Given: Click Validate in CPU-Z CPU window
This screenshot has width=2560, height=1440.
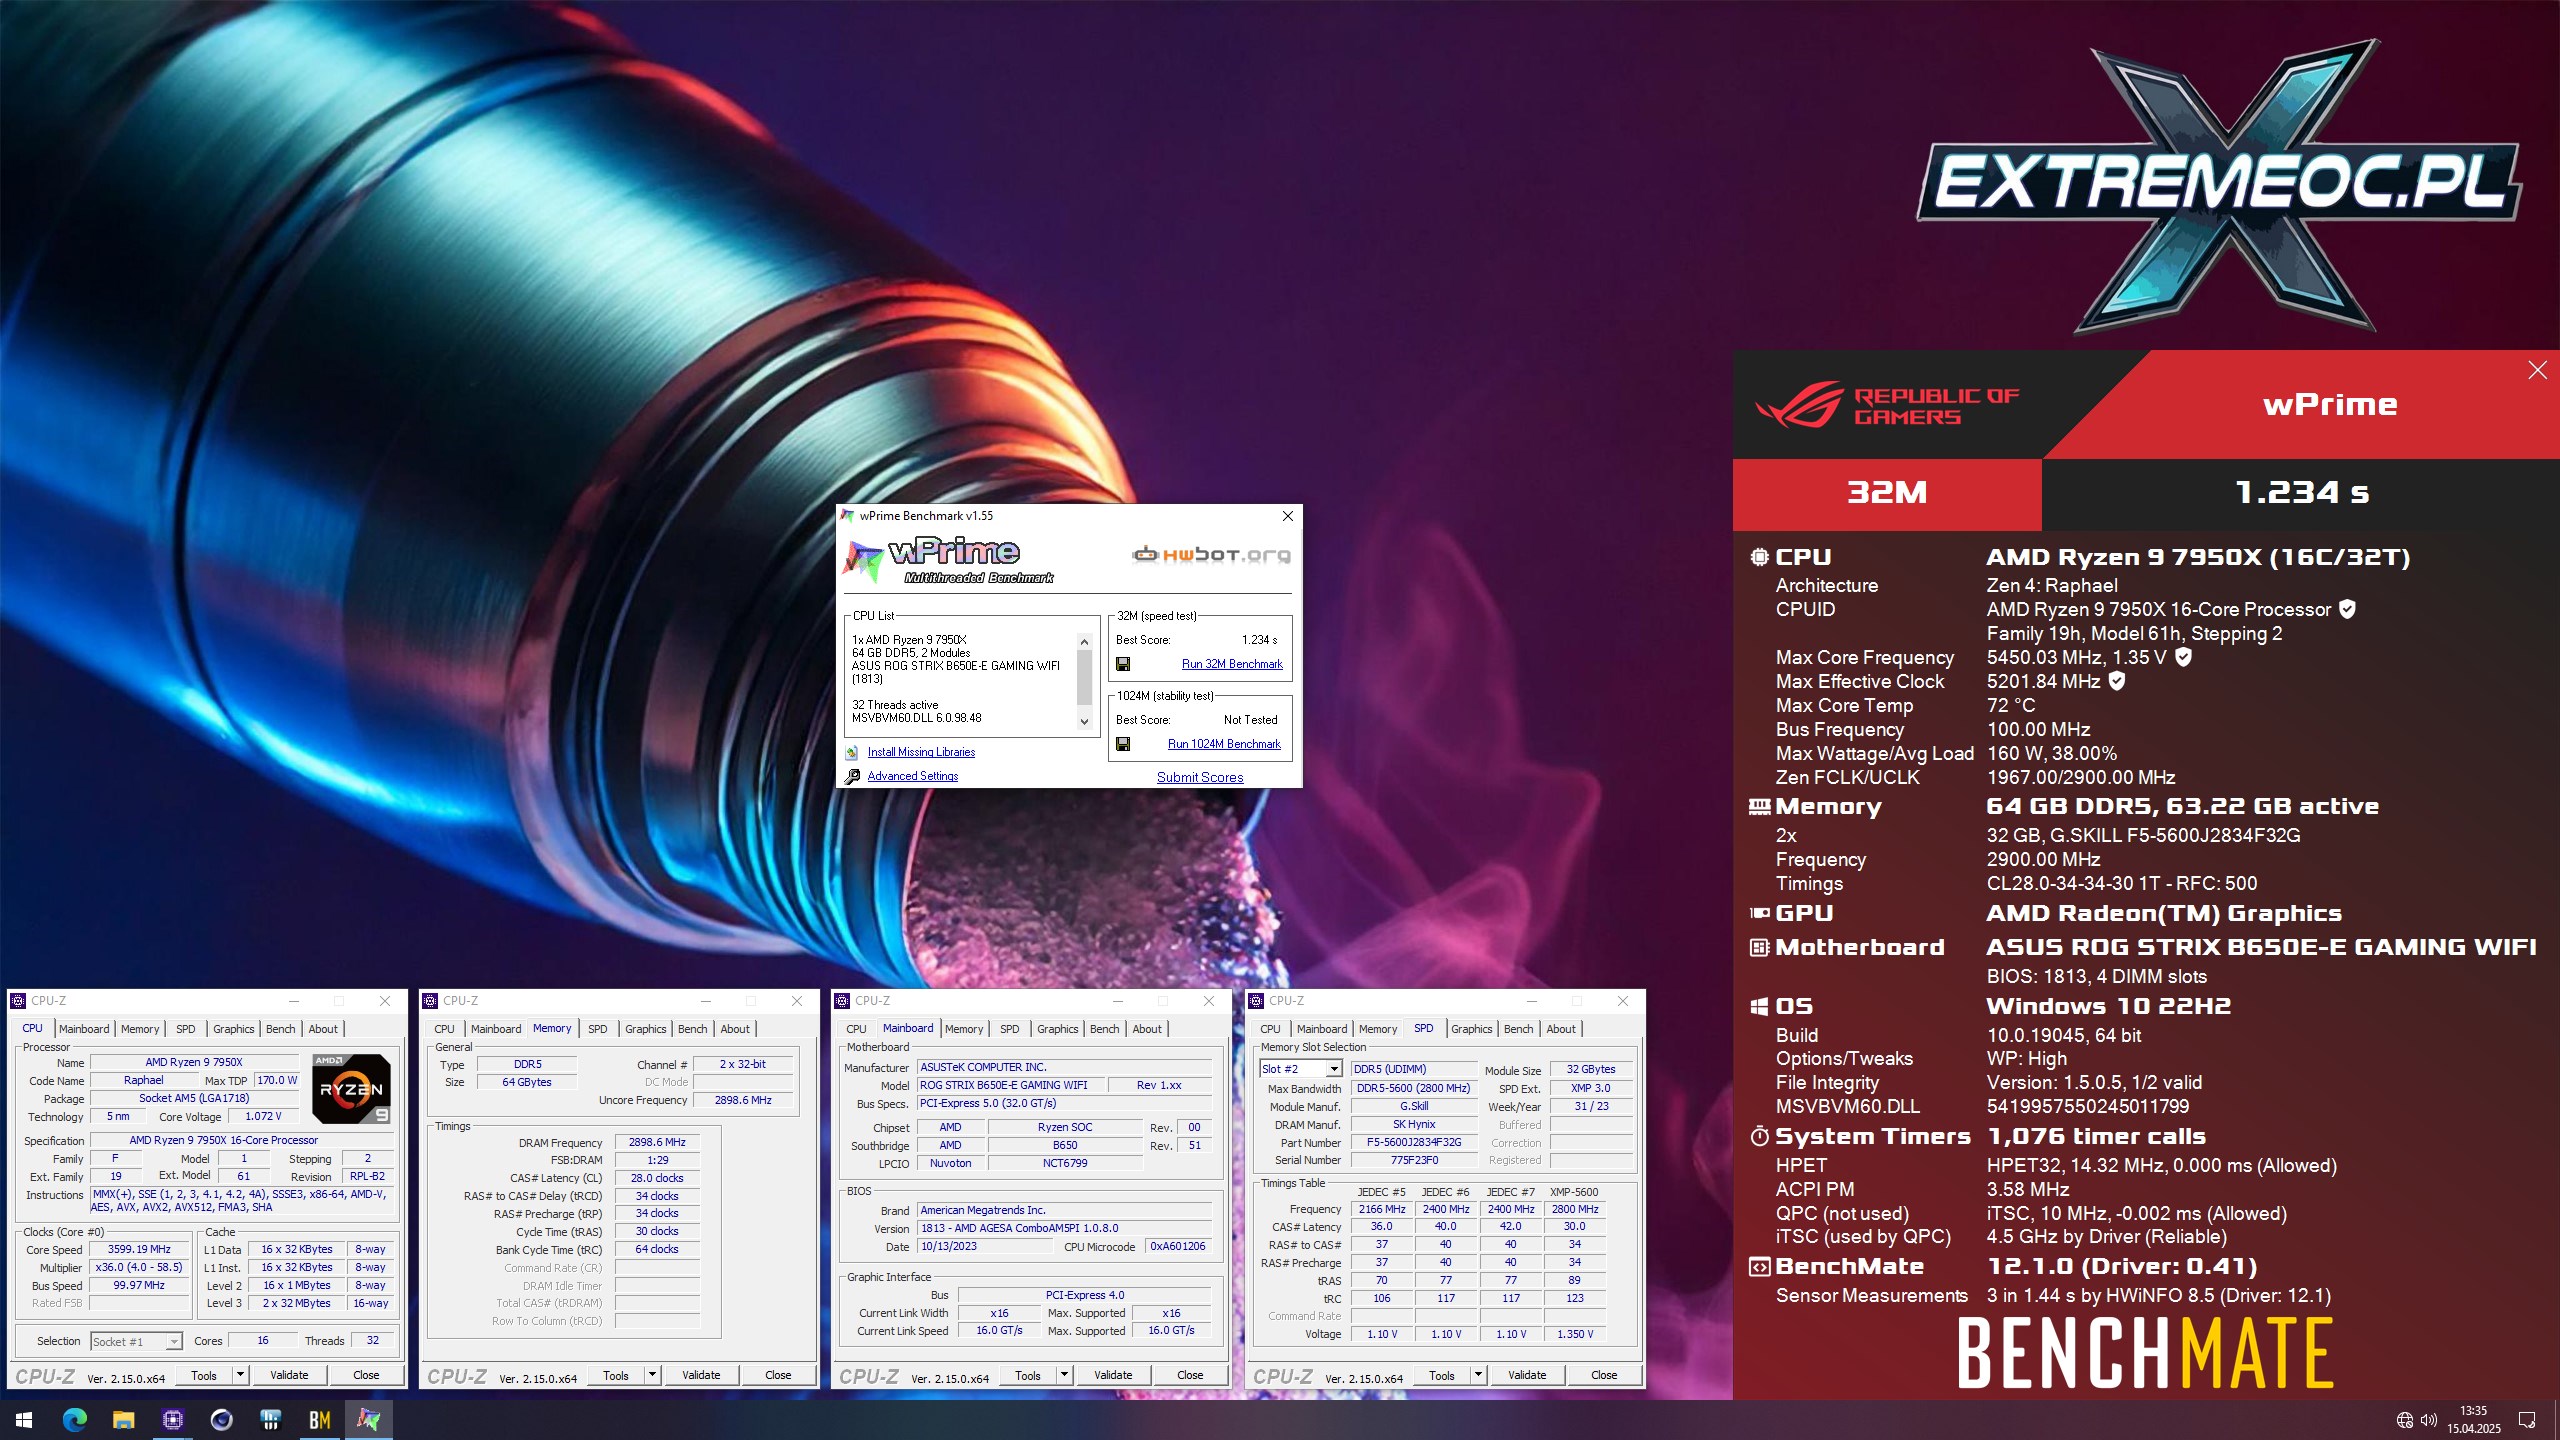Looking at the screenshot, I should pos(289,1375).
